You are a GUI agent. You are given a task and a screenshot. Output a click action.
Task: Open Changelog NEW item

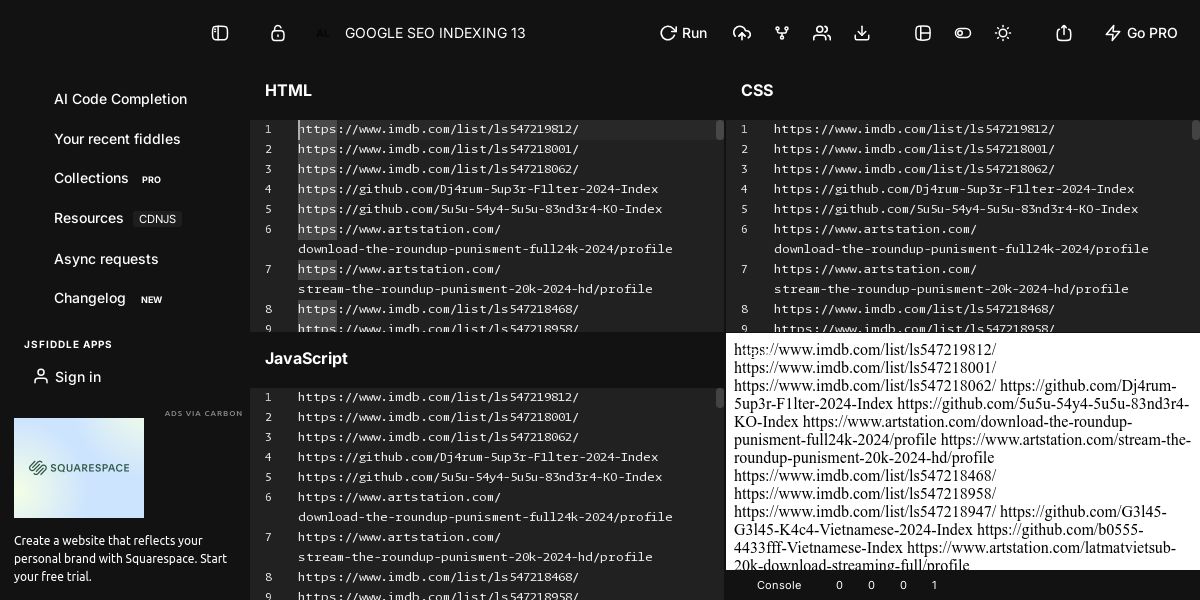[108, 298]
